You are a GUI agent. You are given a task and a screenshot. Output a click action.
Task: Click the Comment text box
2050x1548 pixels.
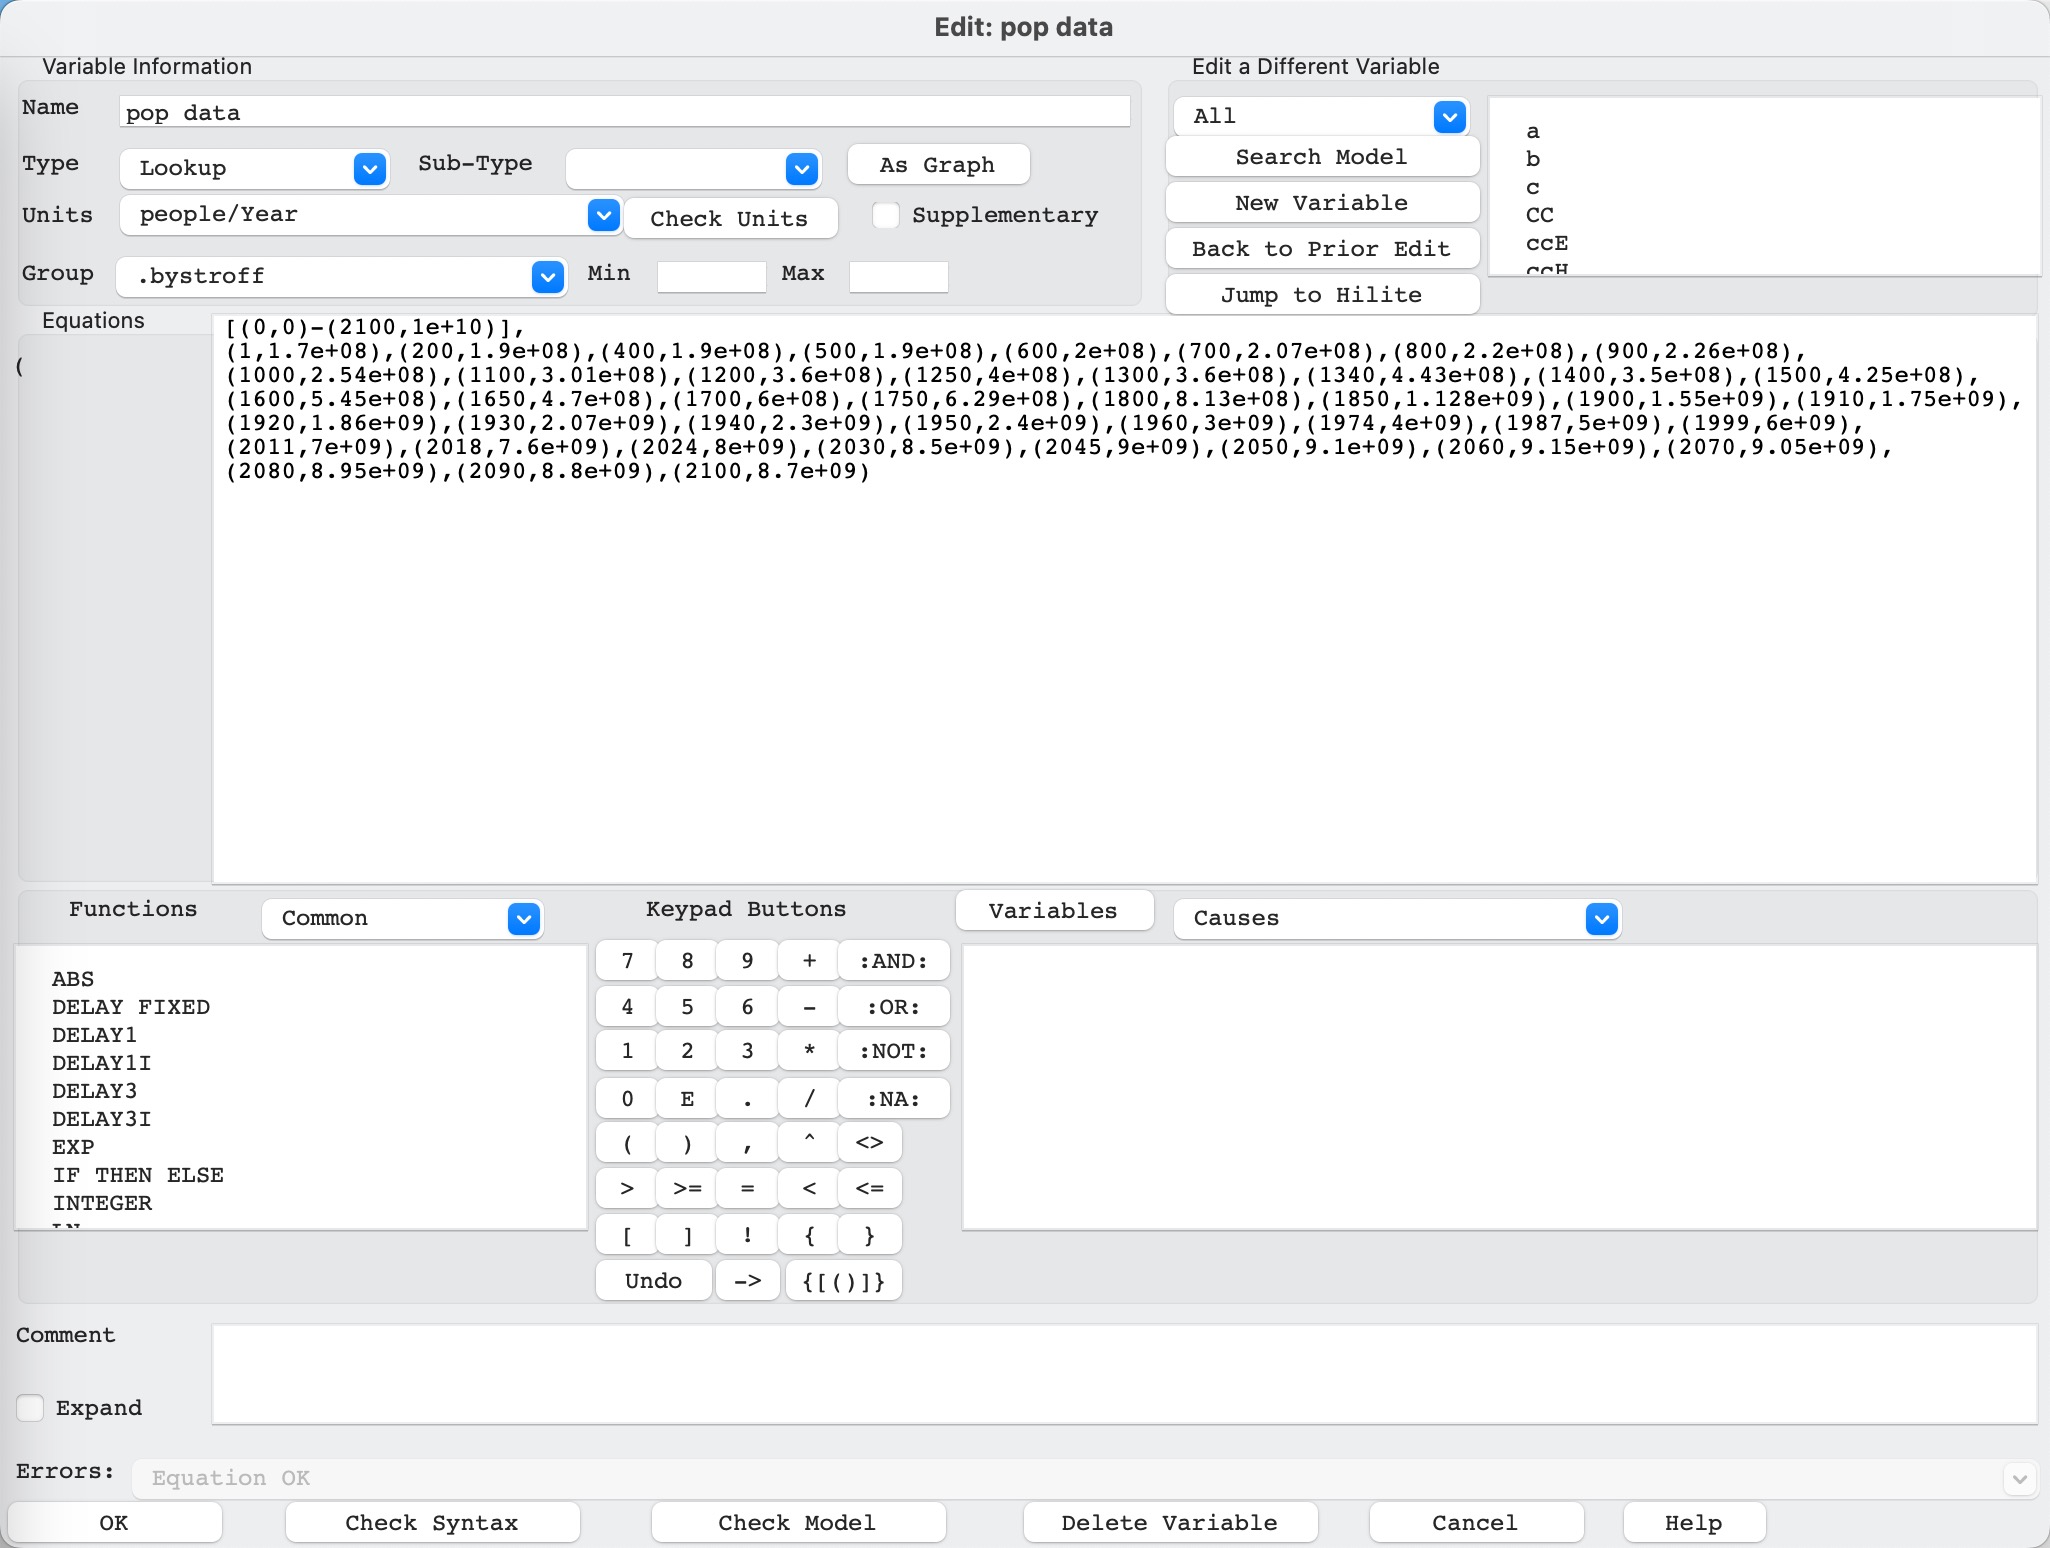[1124, 1374]
